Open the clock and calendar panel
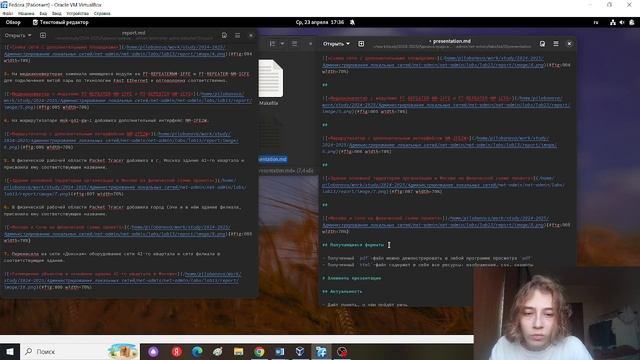640x360 pixels. [x=320, y=22]
